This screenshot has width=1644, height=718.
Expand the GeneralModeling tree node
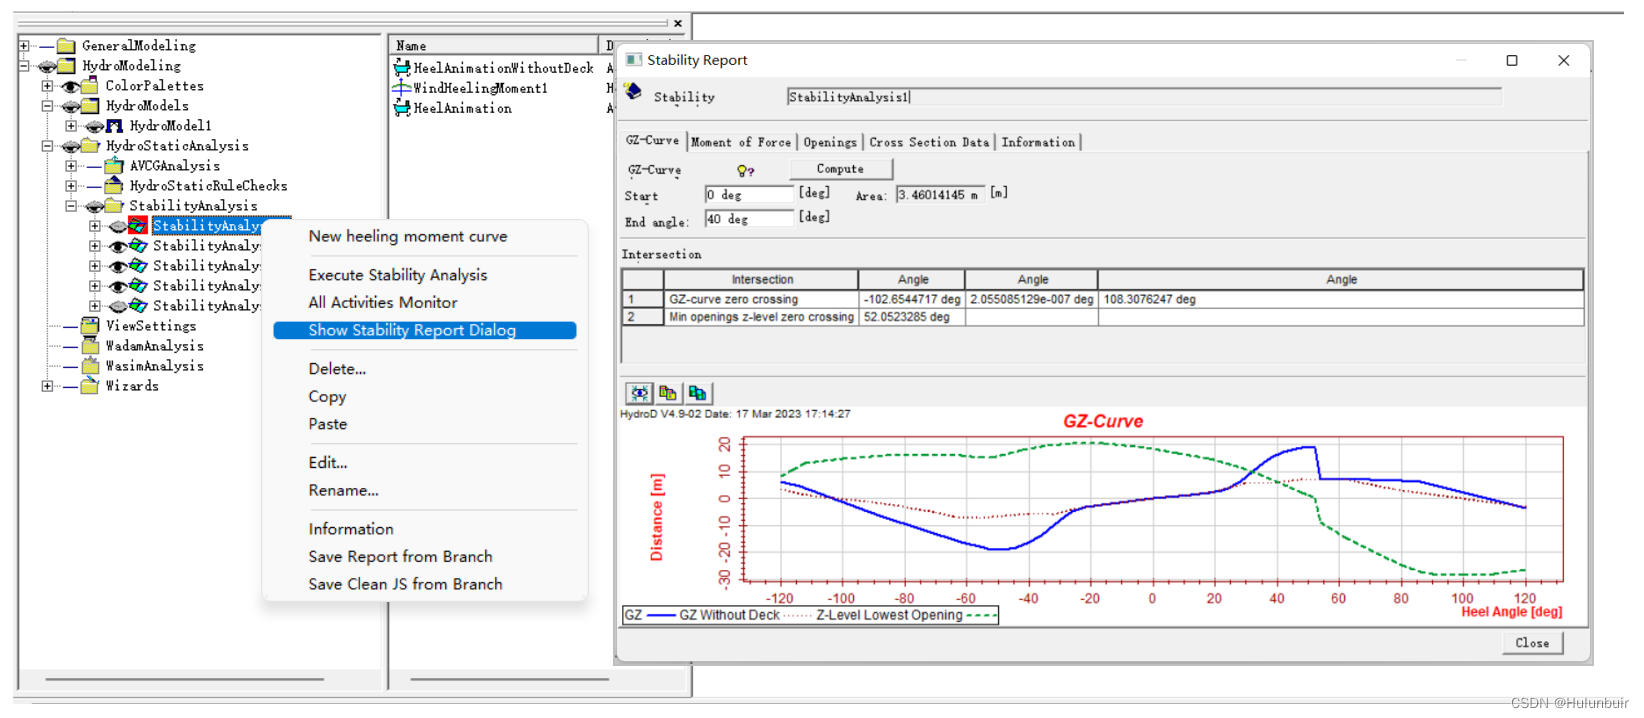[x=24, y=46]
